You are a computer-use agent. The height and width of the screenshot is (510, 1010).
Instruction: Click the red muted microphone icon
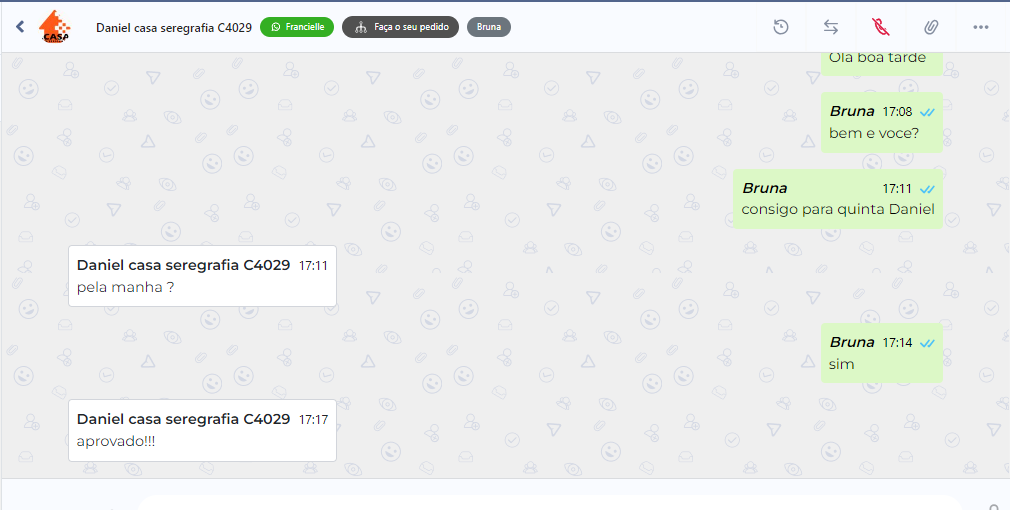tap(881, 27)
